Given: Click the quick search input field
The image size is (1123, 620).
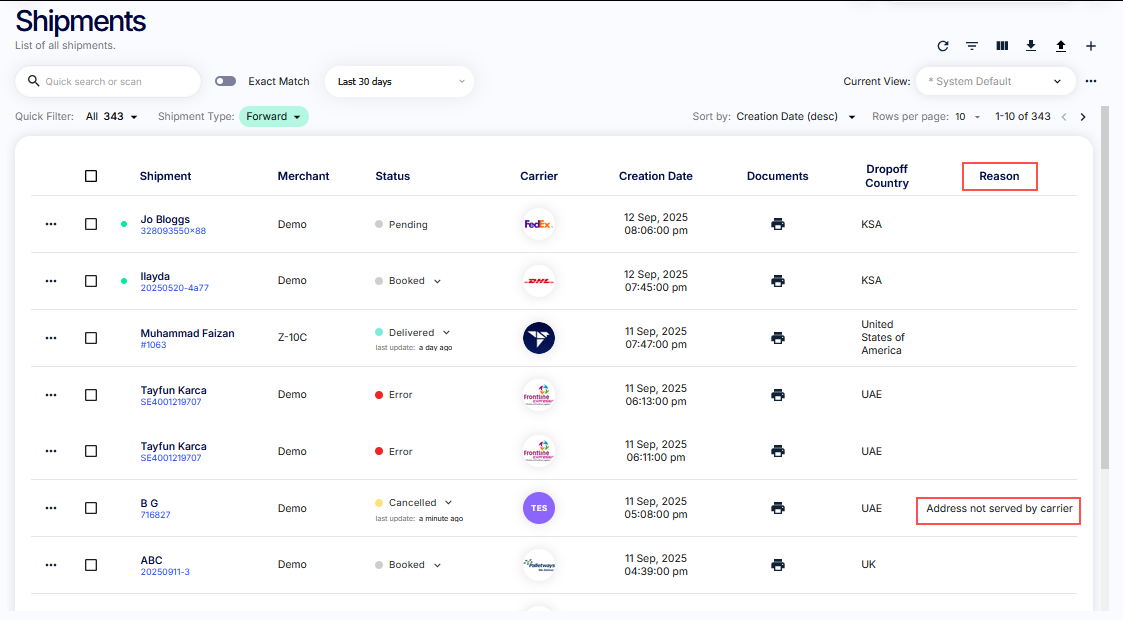Looking at the screenshot, I should point(115,81).
